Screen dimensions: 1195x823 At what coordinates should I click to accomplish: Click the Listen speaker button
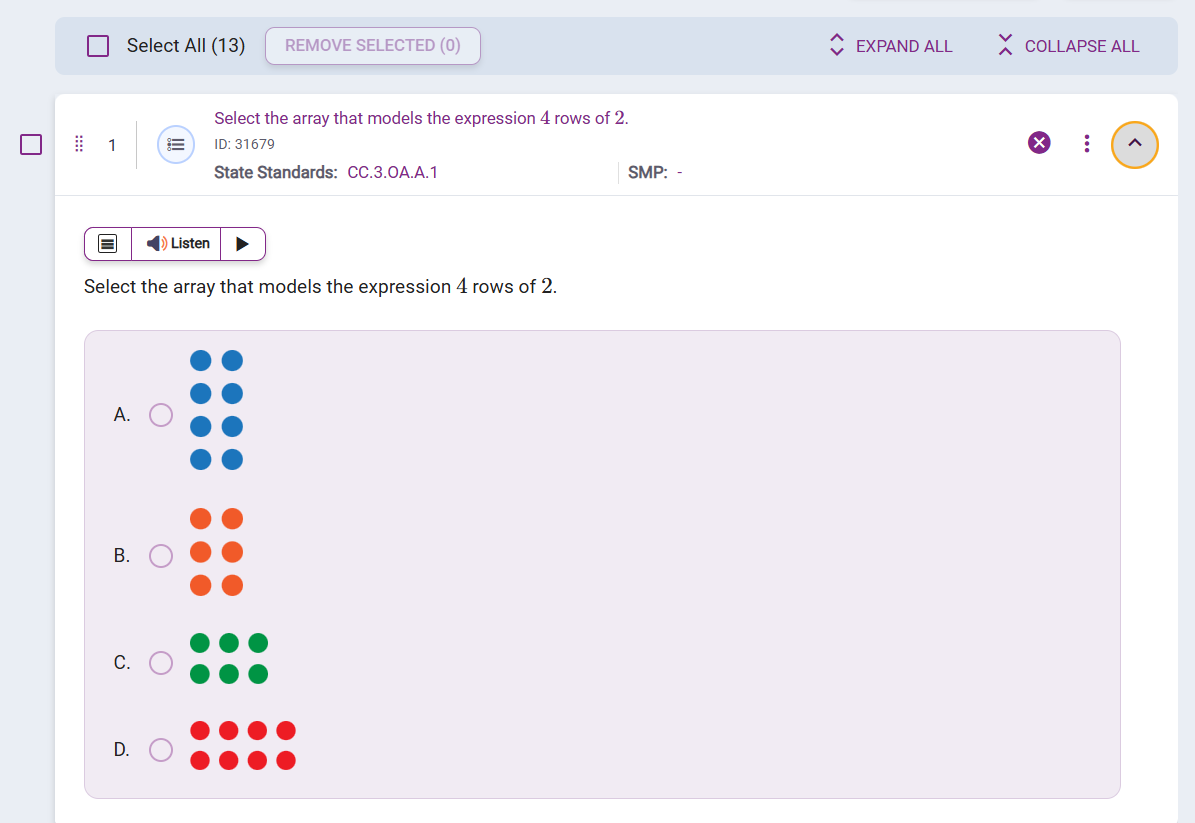click(177, 243)
